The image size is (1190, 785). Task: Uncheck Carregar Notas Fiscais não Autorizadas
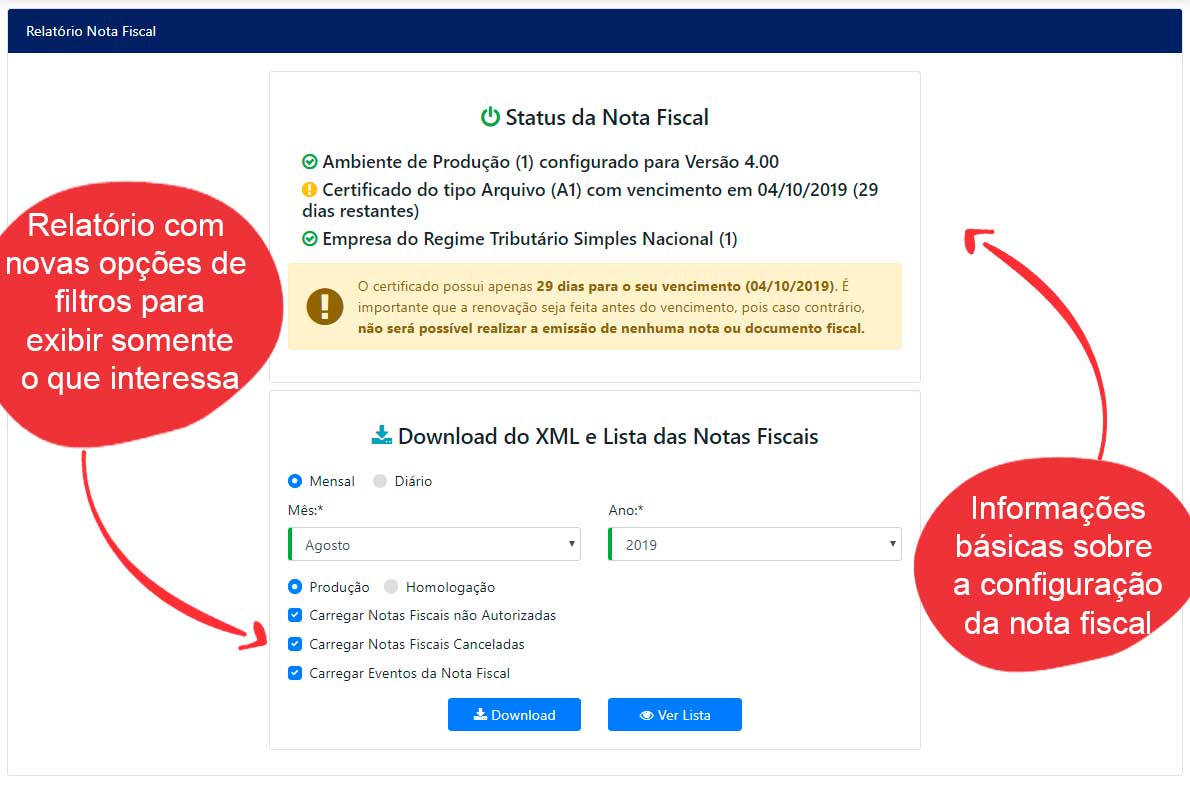[x=295, y=615]
